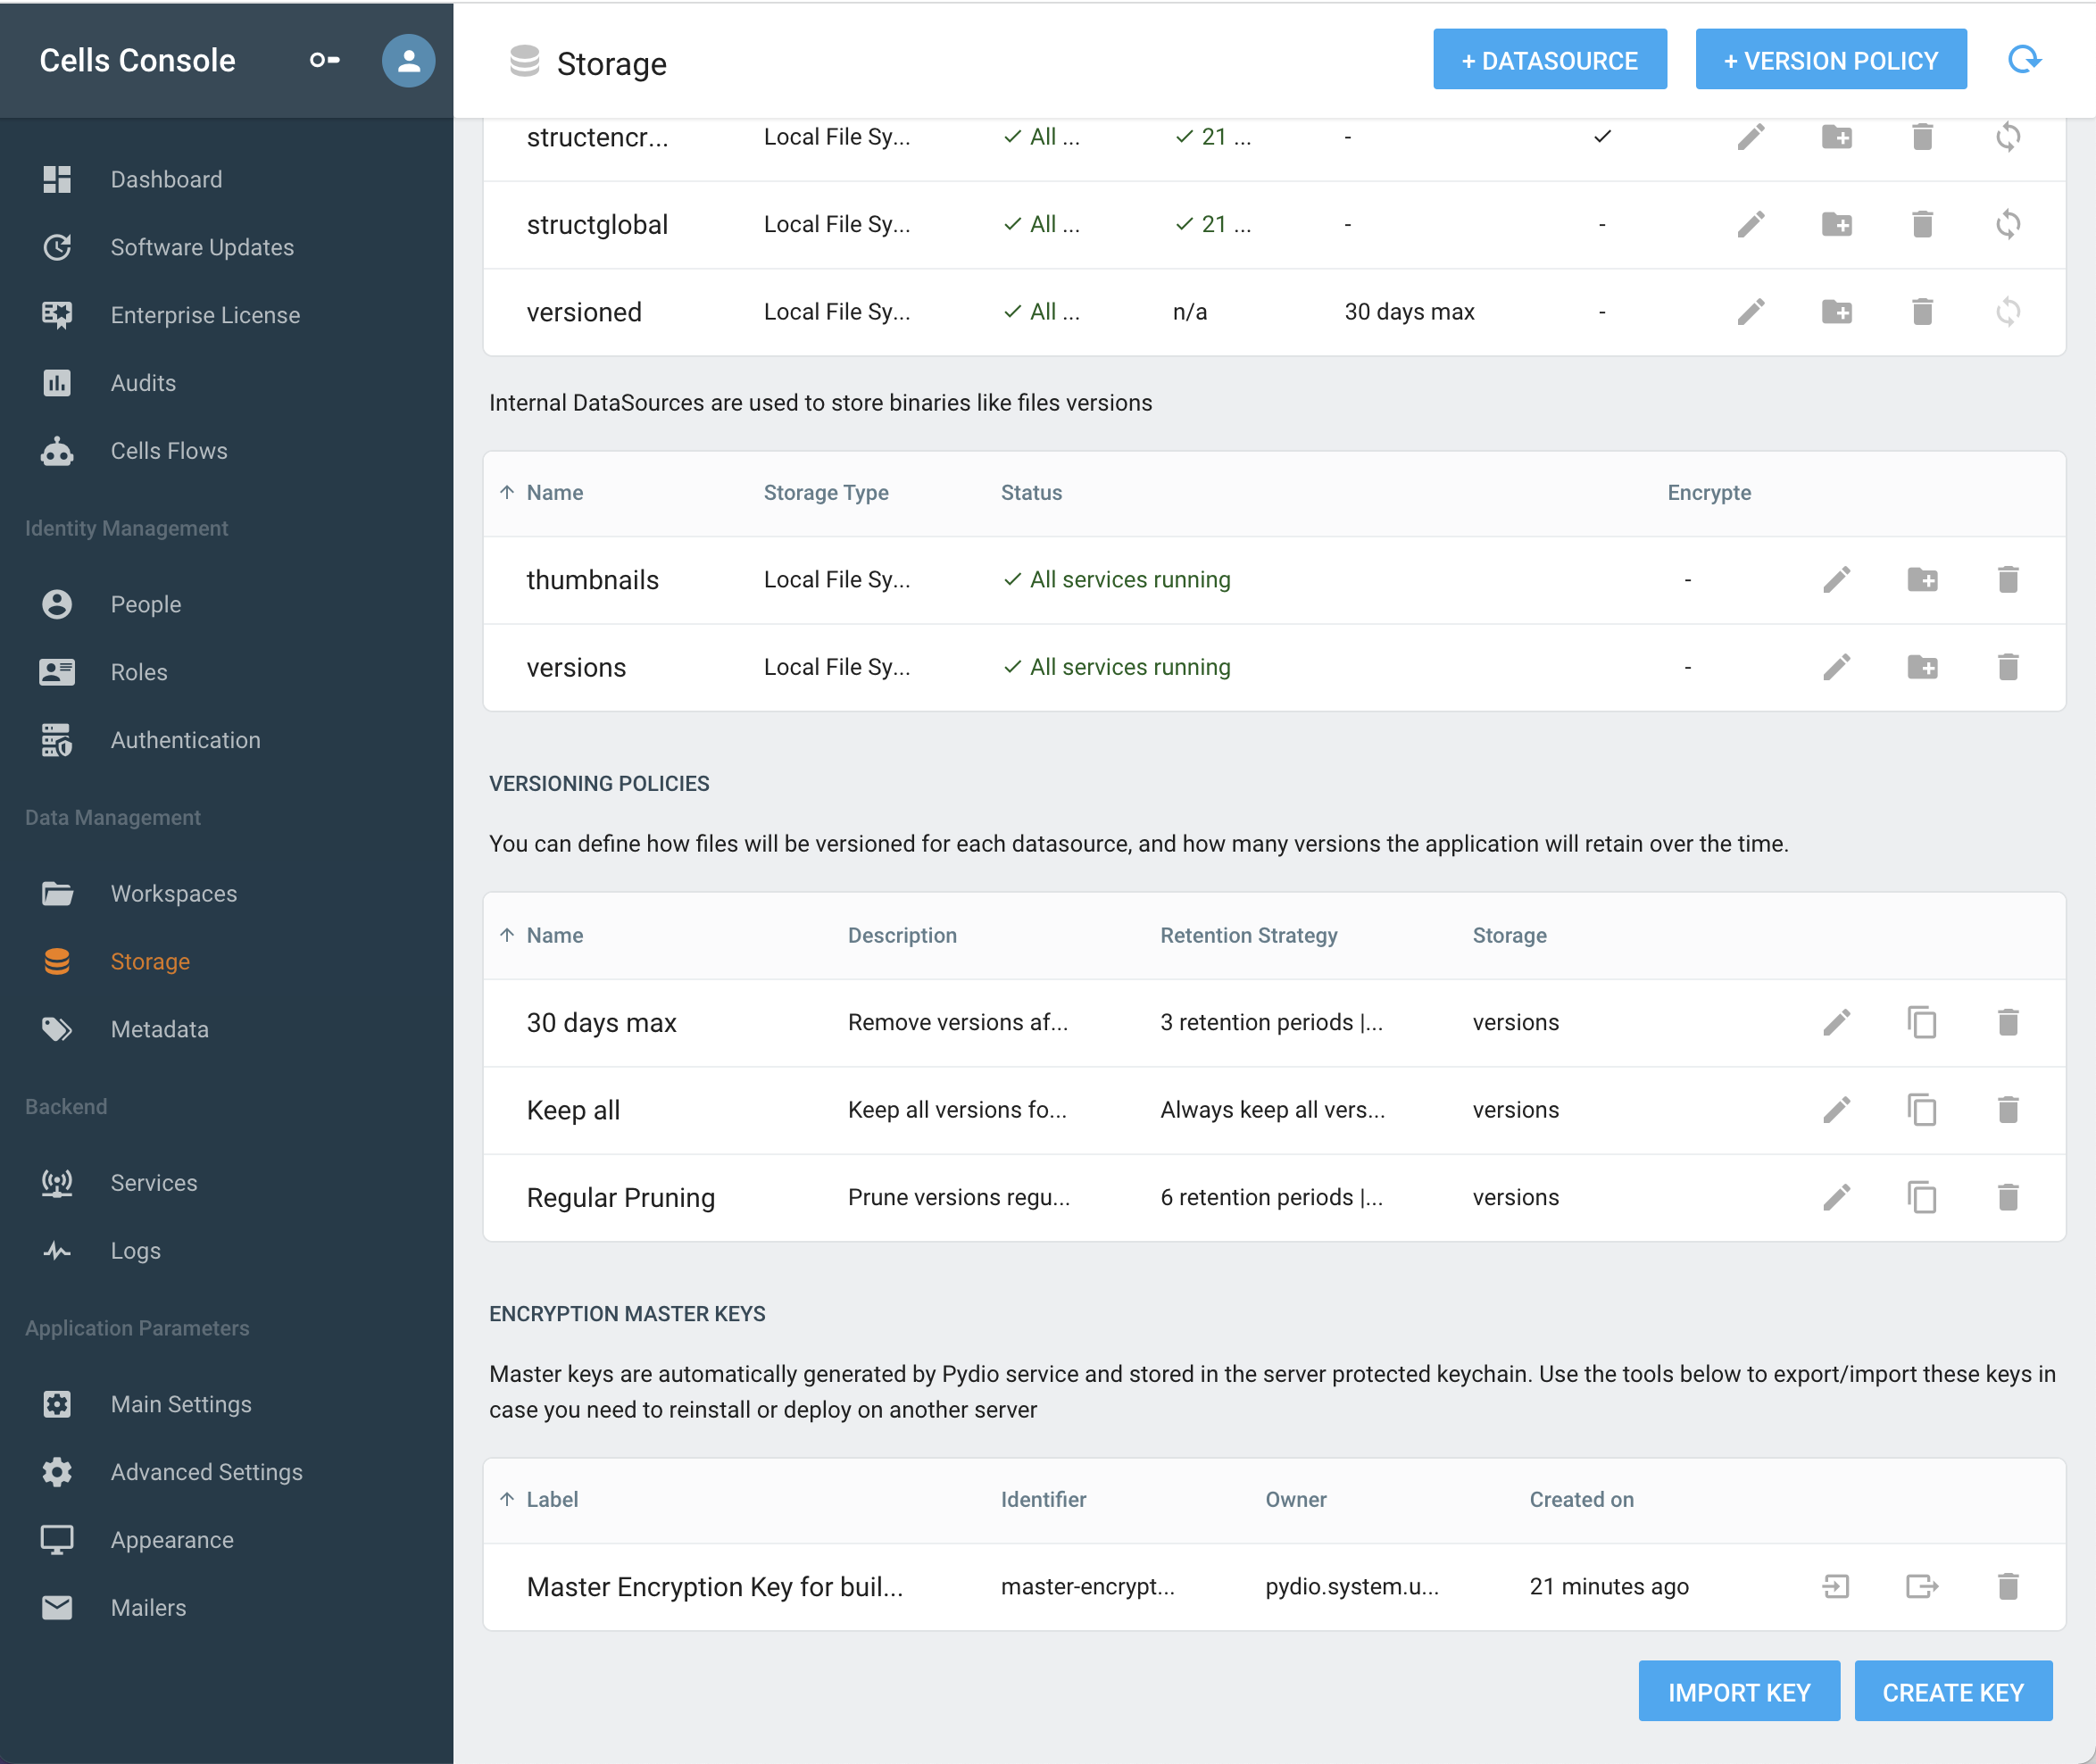The width and height of the screenshot is (2096, 1764).
Task: Edit the 30 days max policy
Action: 1837,1023
